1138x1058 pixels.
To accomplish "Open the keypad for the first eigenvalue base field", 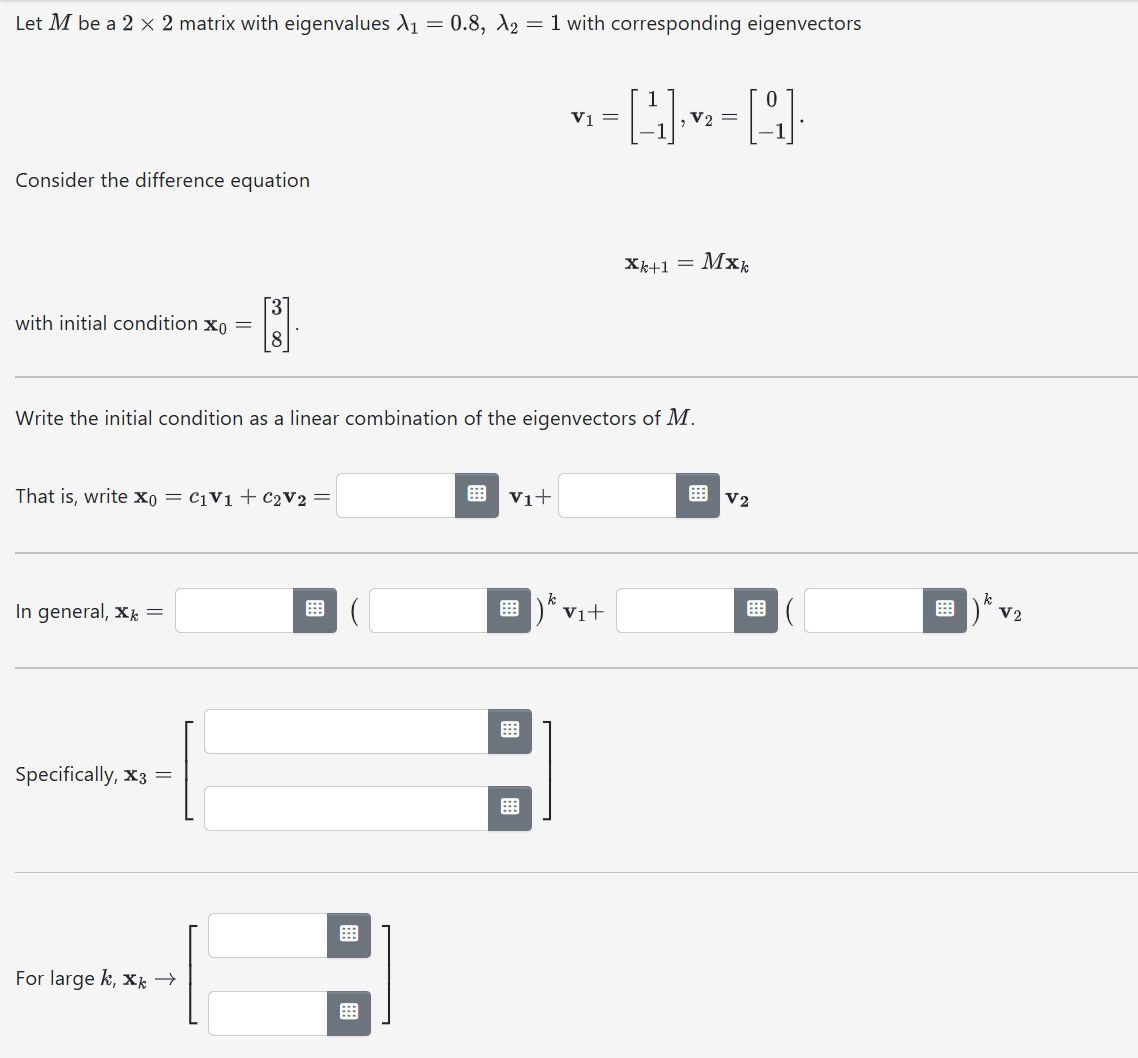I will (509, 610).
